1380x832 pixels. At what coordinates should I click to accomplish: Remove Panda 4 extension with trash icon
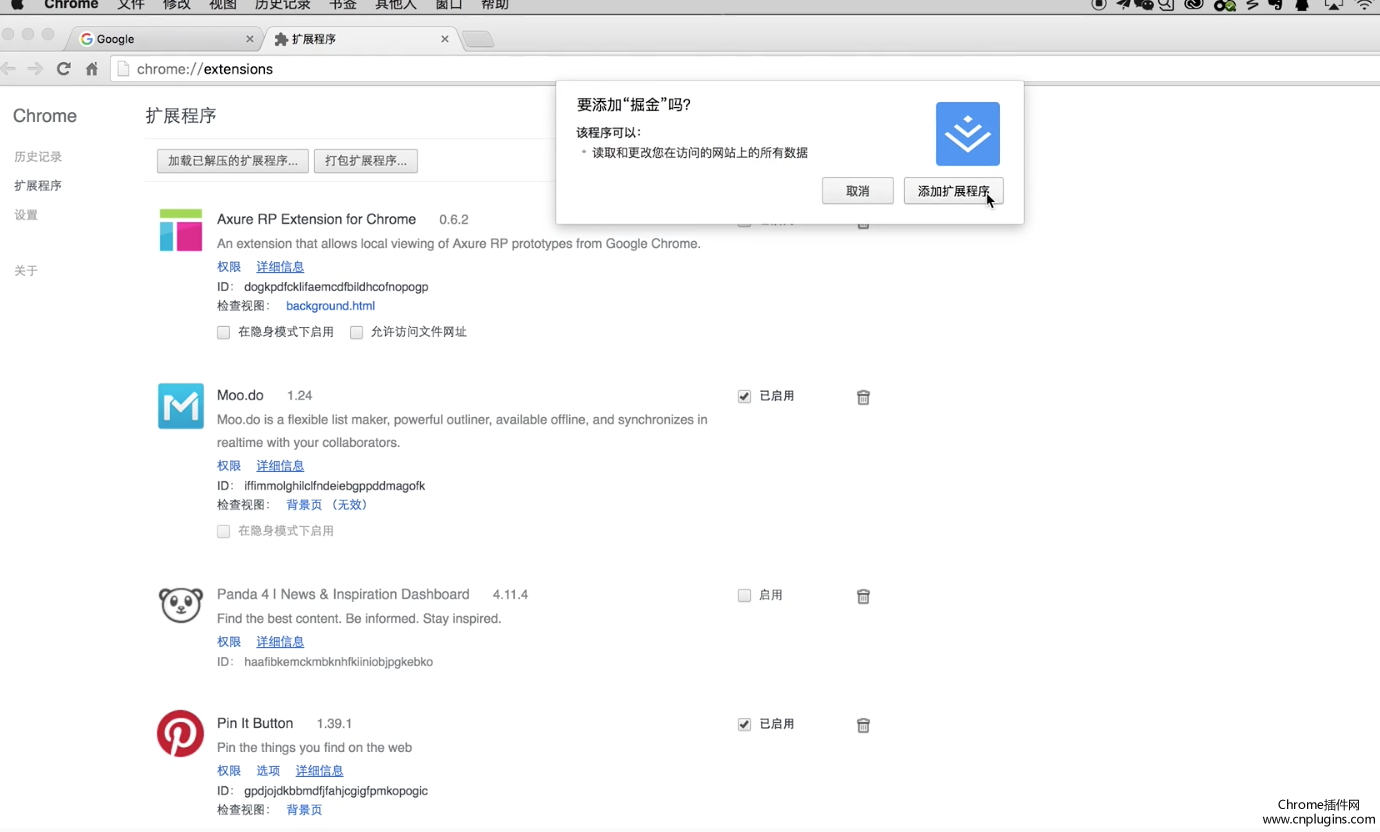click(863, 596)
